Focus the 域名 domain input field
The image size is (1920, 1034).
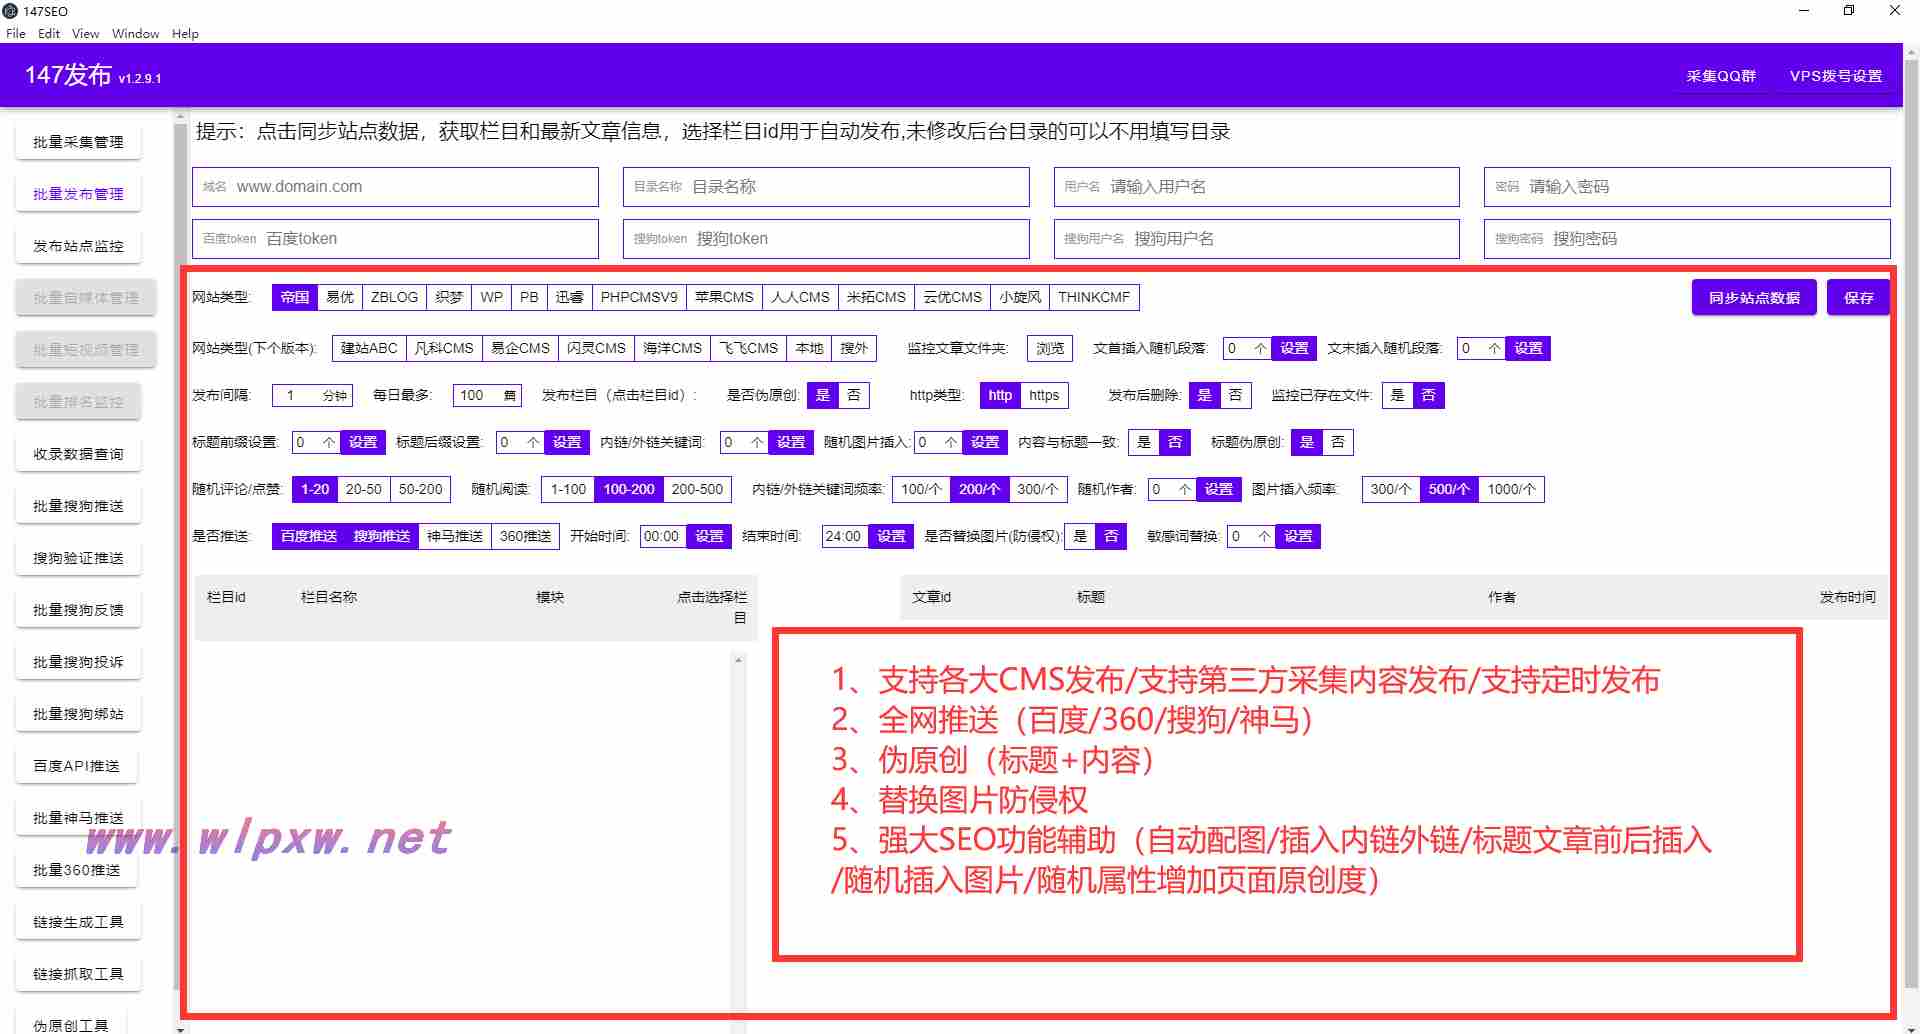[x=395, y=187]
